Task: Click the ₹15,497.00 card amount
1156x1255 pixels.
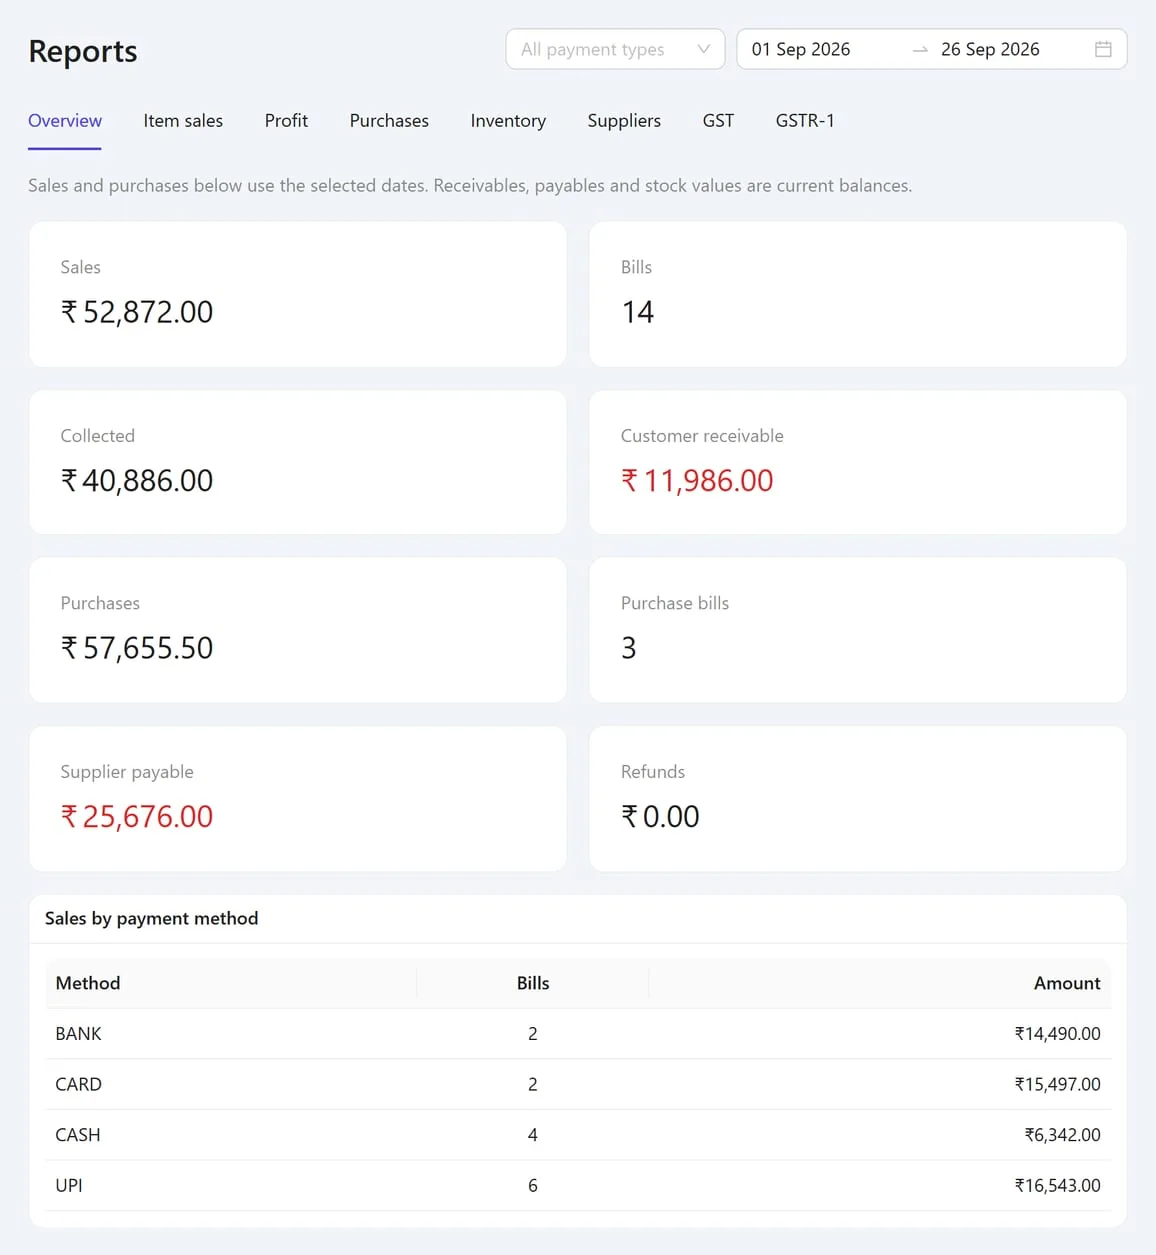Action: [x=1057, y=1084]
